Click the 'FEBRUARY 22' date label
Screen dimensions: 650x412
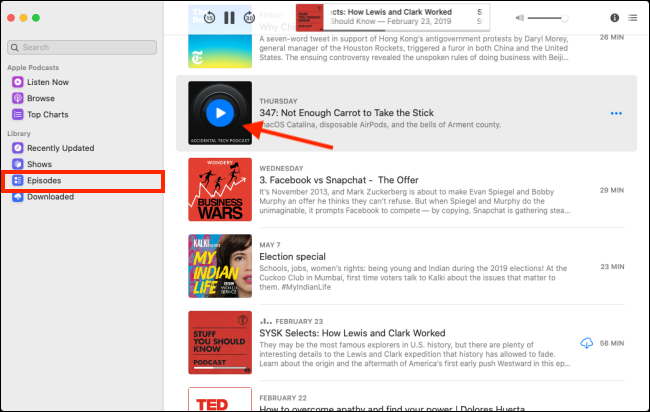click(283, 398)
